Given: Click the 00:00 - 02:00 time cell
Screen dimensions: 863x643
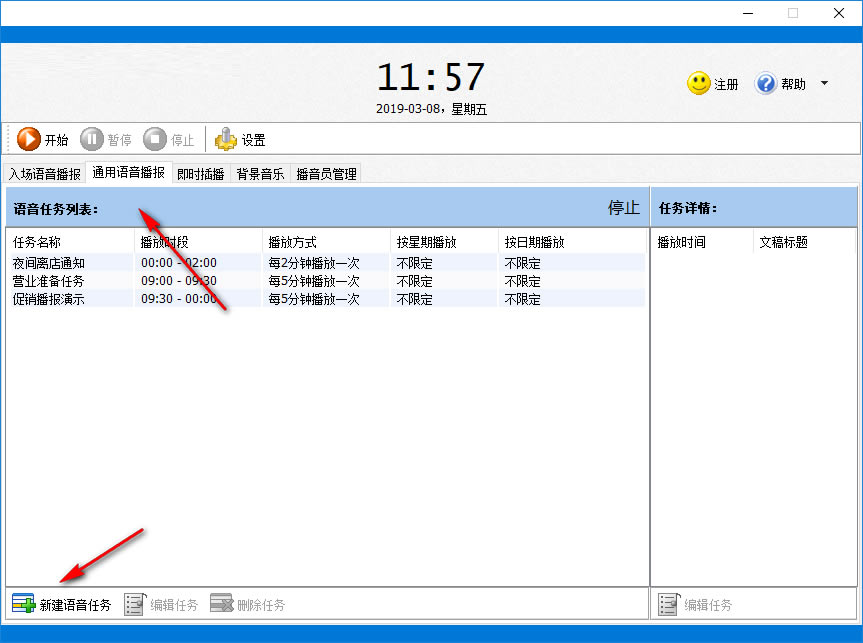Looking at the screenshot, I should coord(179,263).
